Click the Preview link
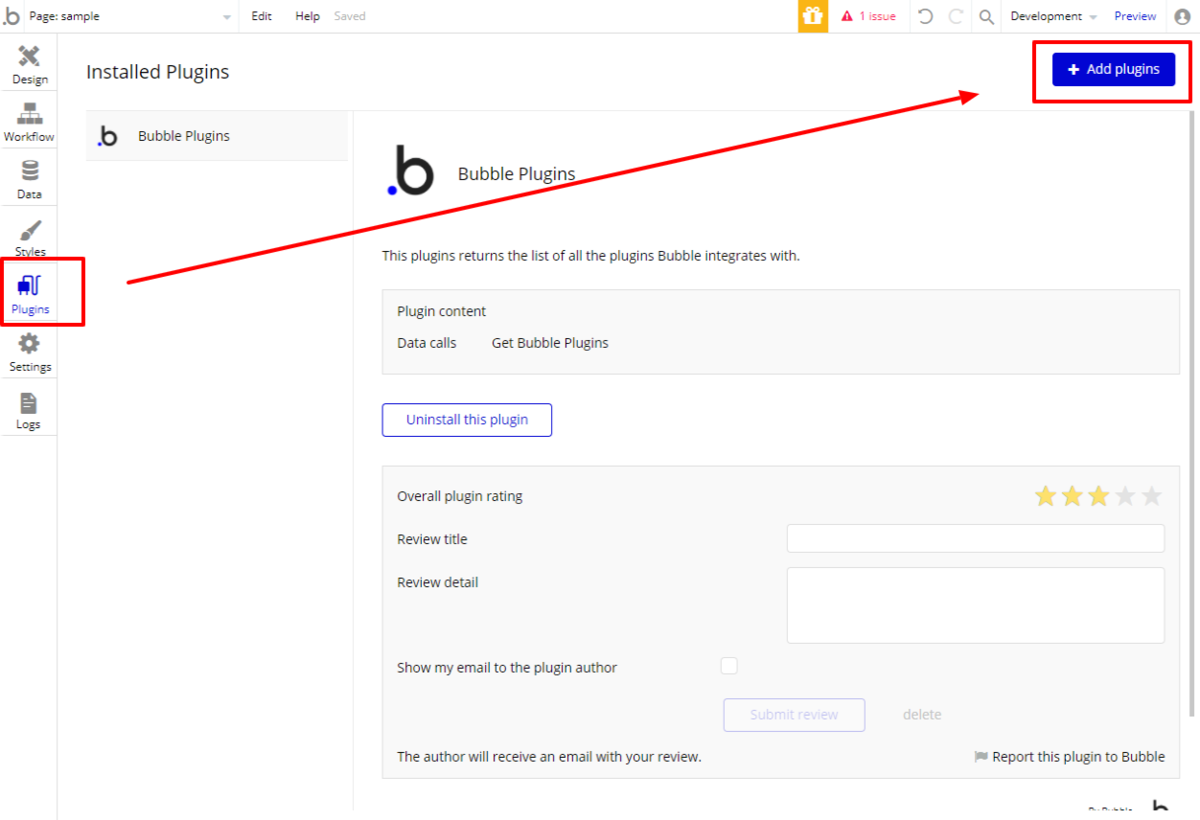Image resolution: width=1200 pixels, height=820 pixels. tap(1135, 16)
